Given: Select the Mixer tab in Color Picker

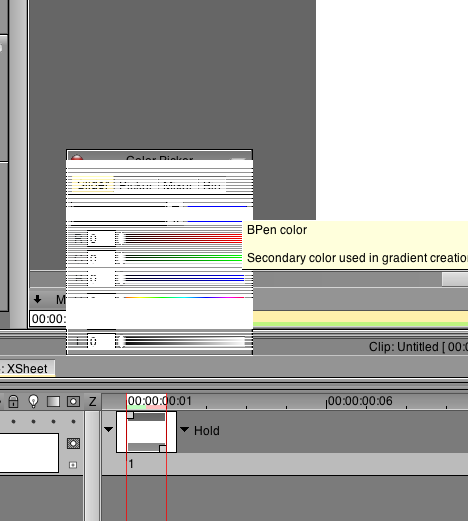Looking at the screenshot, I should pyautogui.click(x=177, y=185).
